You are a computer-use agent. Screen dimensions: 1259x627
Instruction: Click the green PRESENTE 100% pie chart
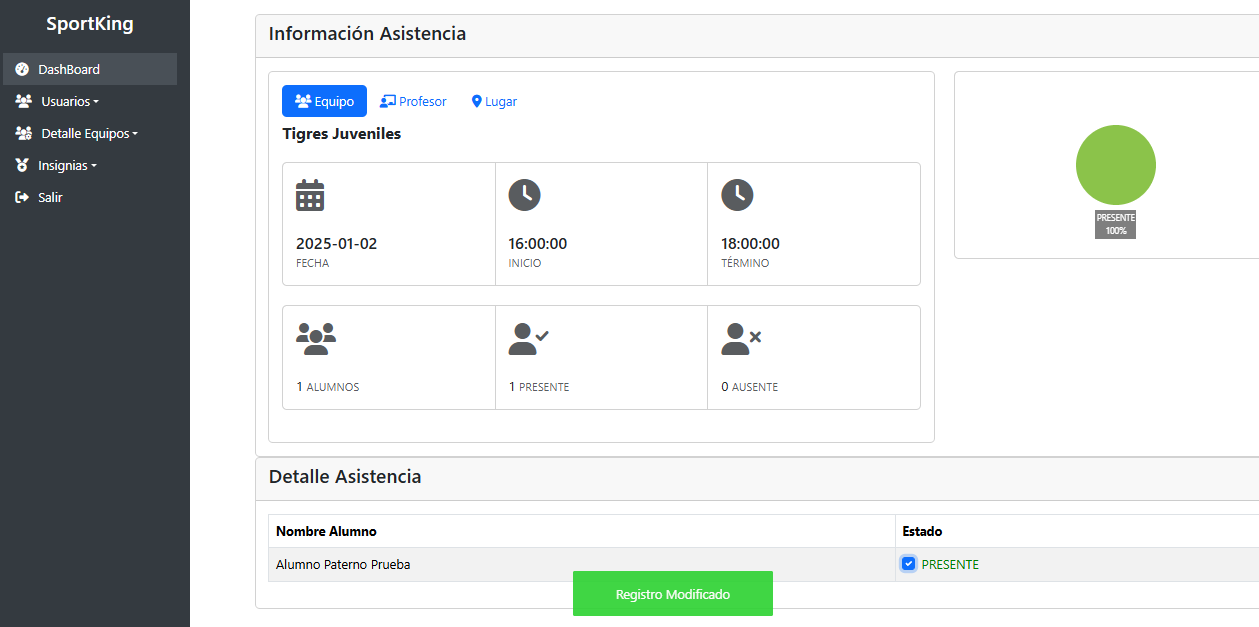tap(1115, 164)
